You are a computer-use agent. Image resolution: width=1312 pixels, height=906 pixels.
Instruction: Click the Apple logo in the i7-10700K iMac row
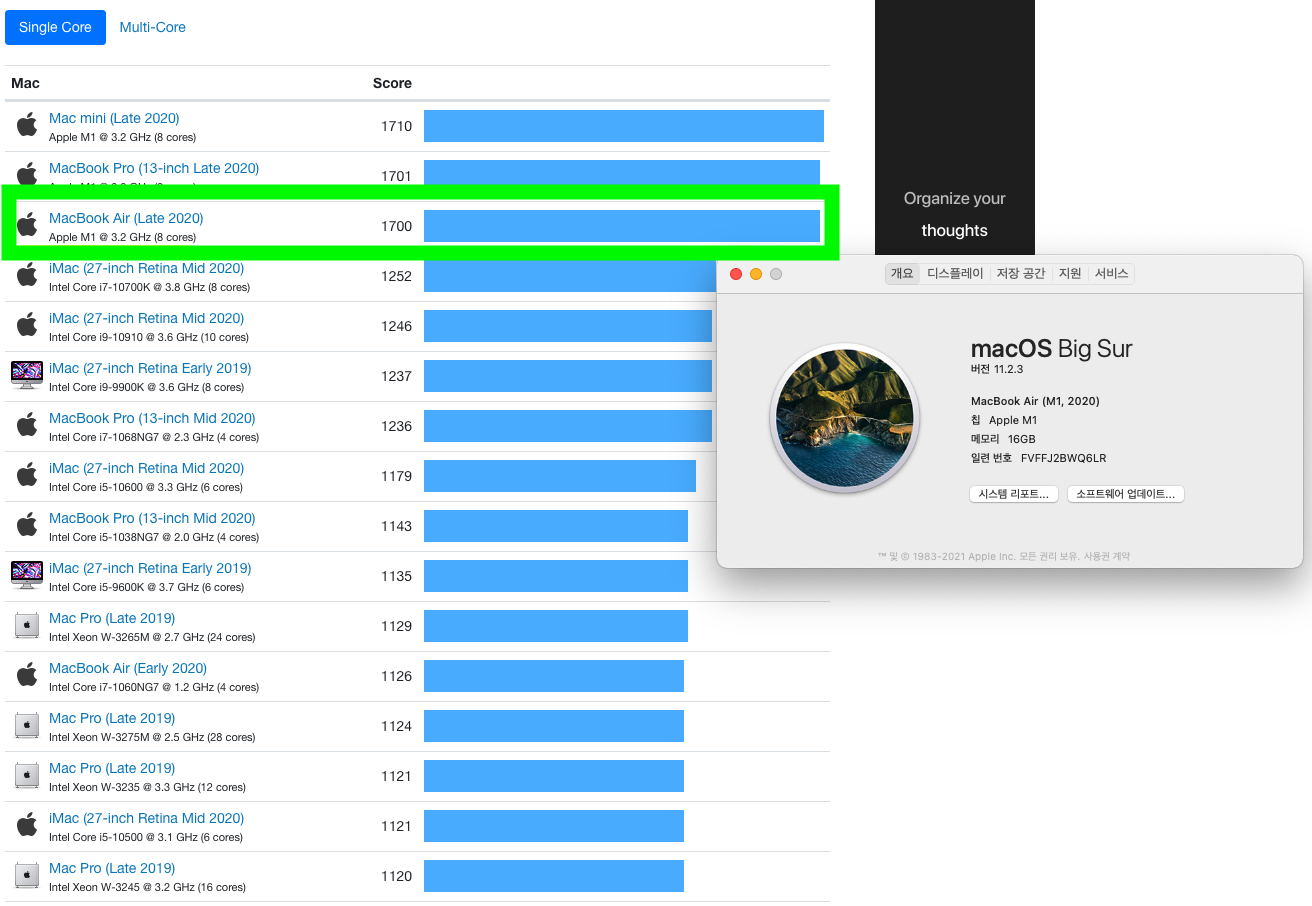tap(27, 275)
